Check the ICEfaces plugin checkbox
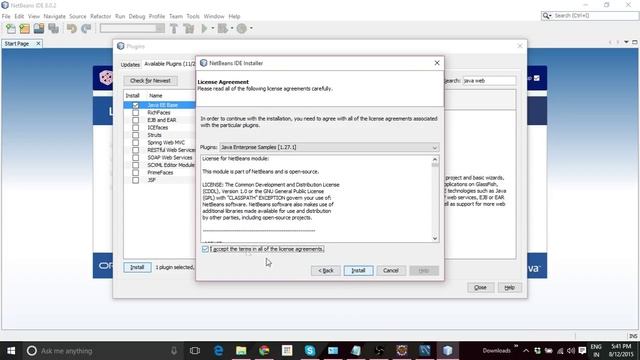Image resolution: width=640 pixels, height=360 pixels. (x=136, y=128)
